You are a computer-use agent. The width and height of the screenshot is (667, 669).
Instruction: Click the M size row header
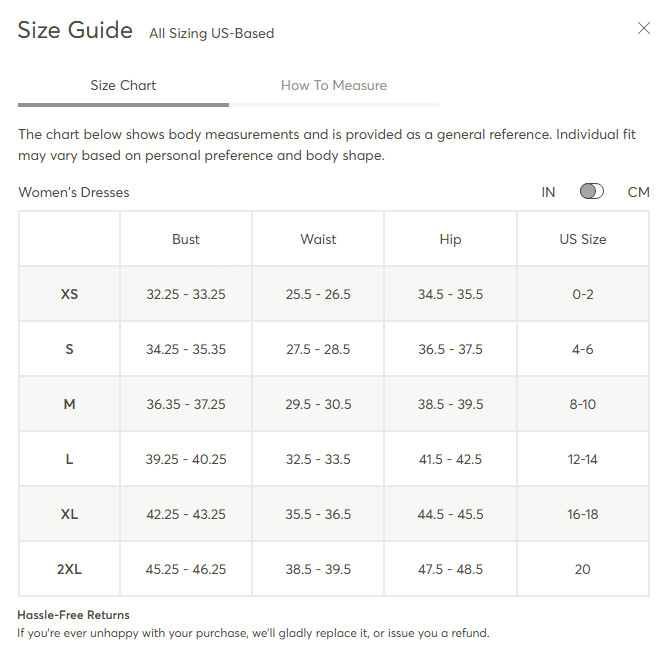pyautogui.click(x=69, y=404)
